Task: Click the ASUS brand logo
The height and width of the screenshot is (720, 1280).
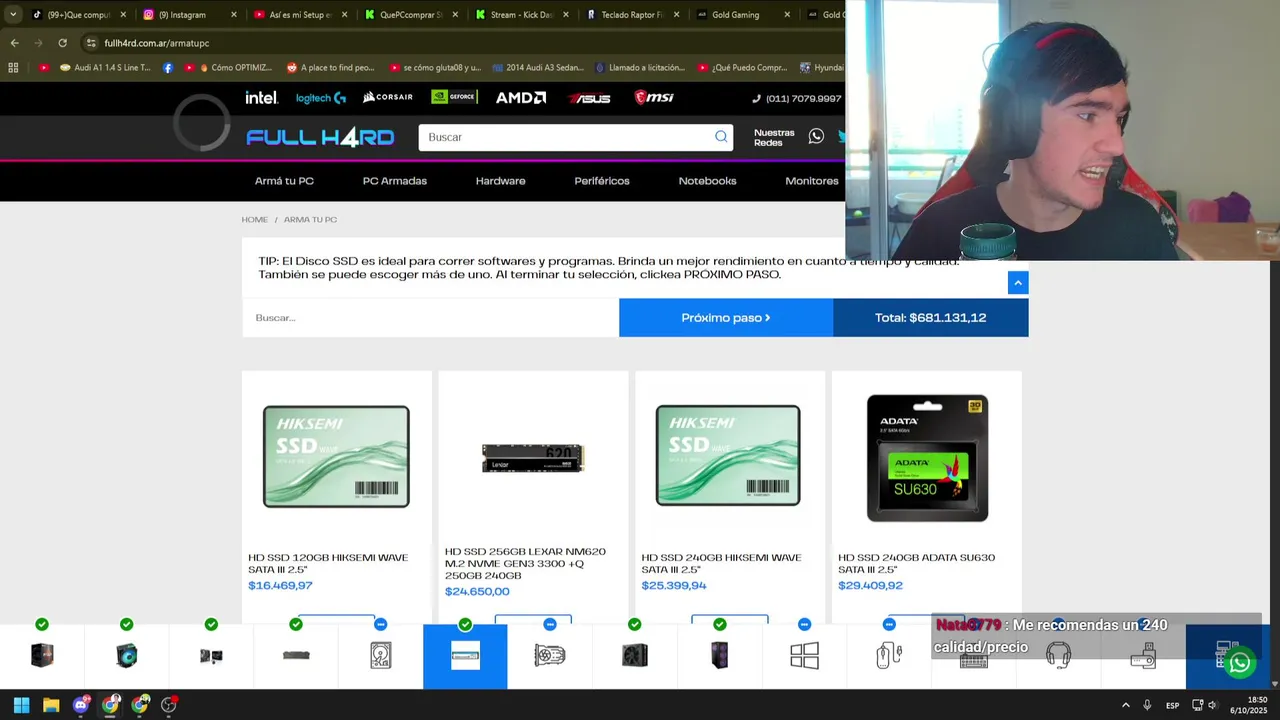Action: (x=589, y=97)
